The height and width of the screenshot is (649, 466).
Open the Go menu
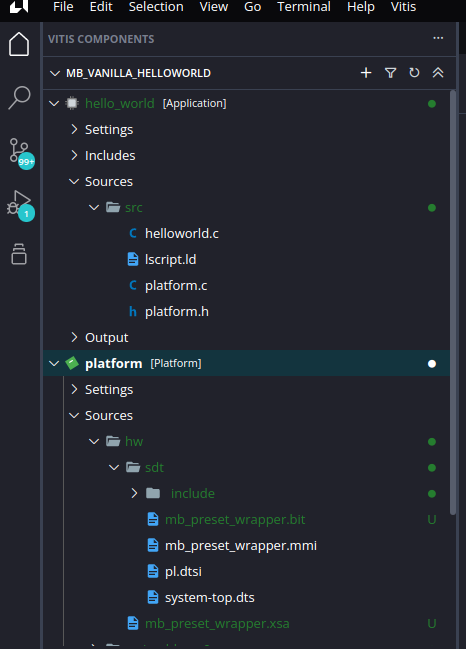[252, 7]
